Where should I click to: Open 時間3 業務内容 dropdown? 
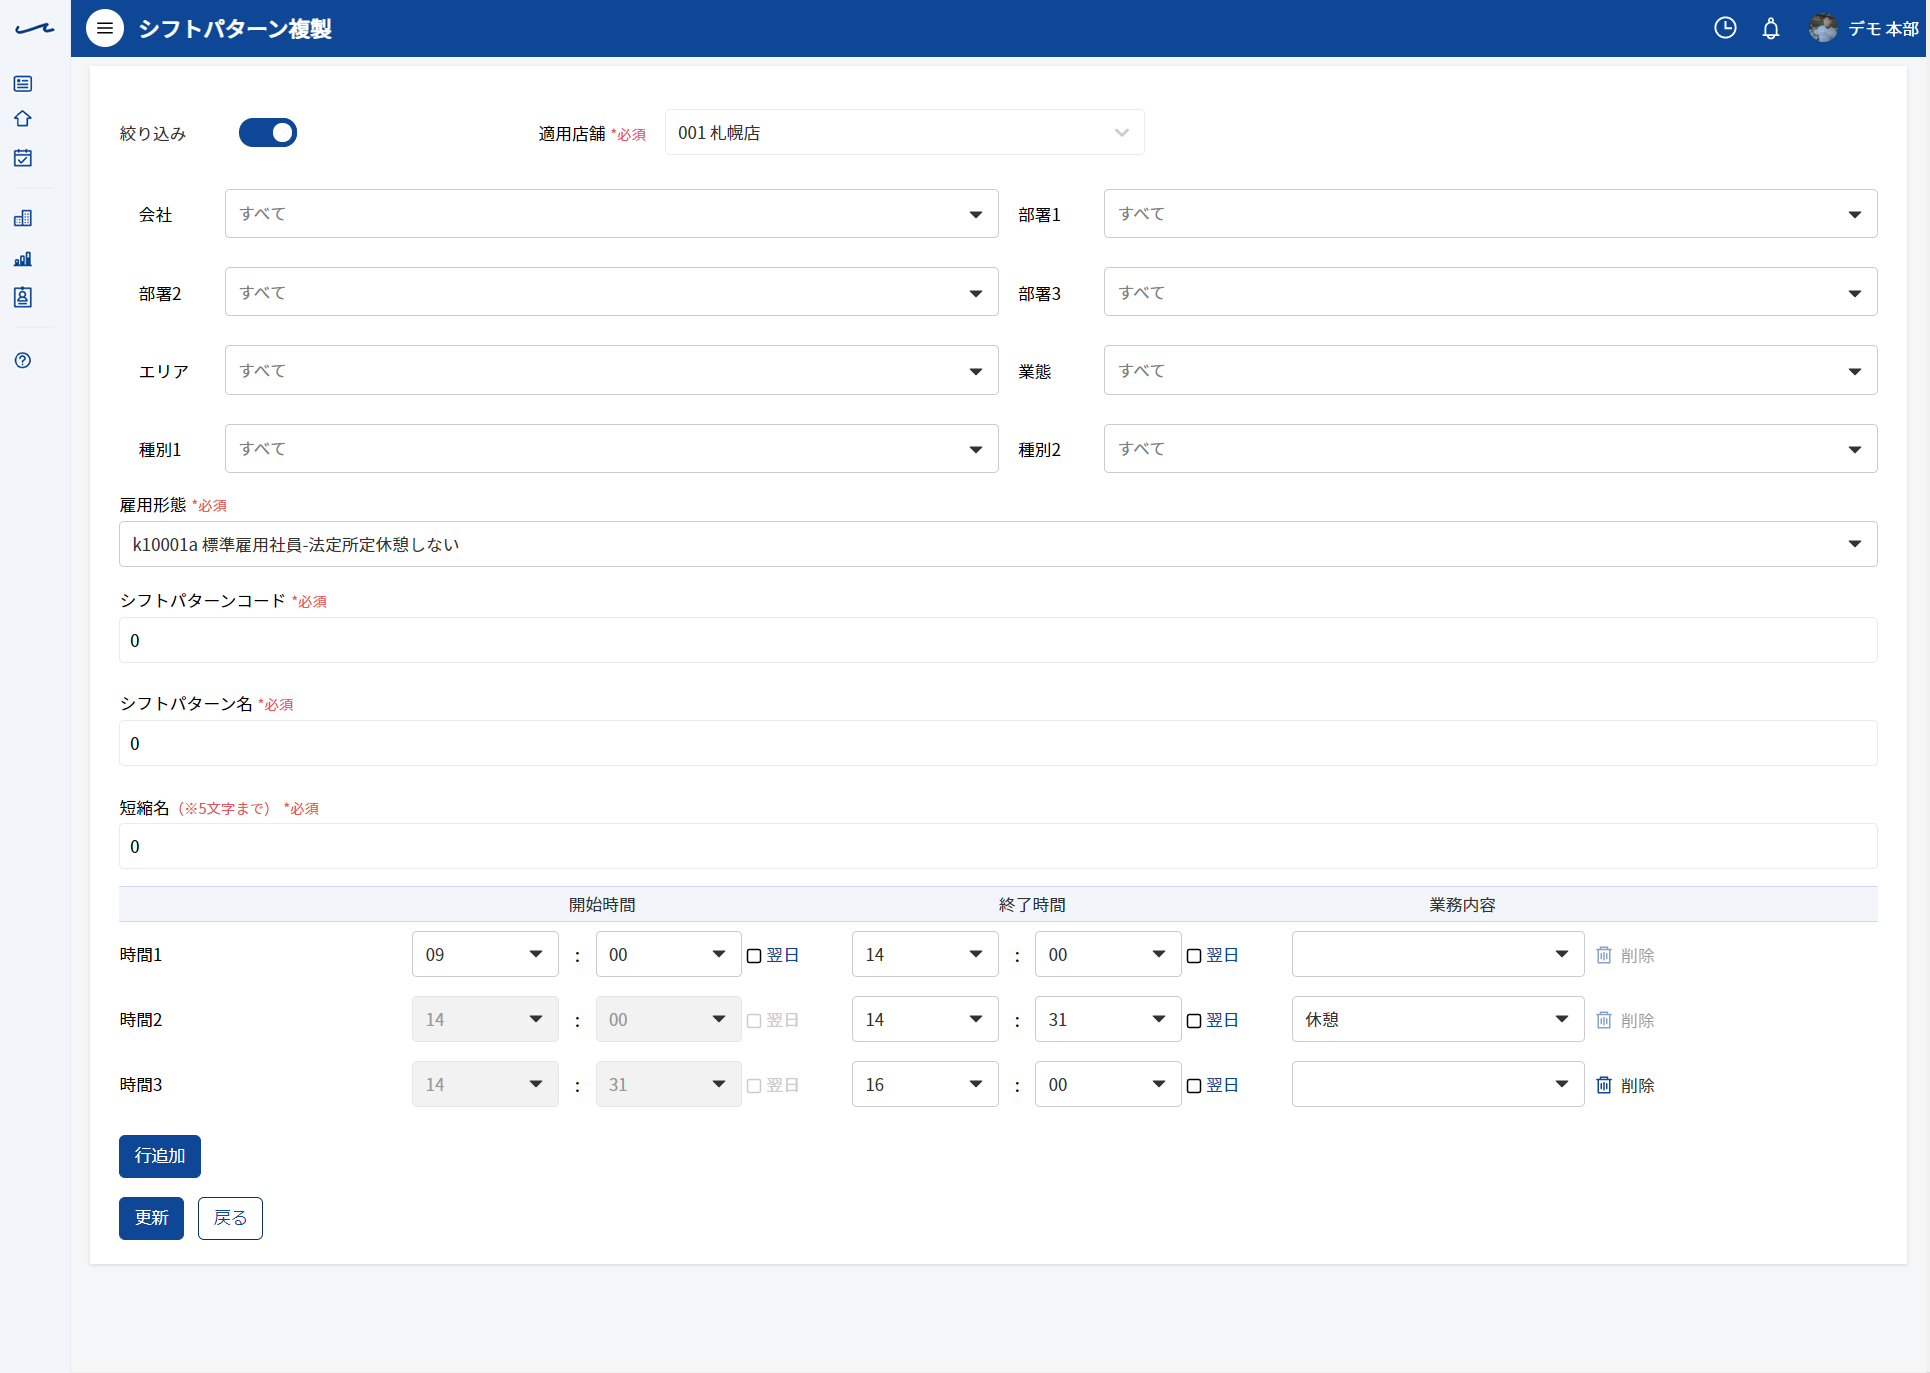[x=1438, y=1085]
